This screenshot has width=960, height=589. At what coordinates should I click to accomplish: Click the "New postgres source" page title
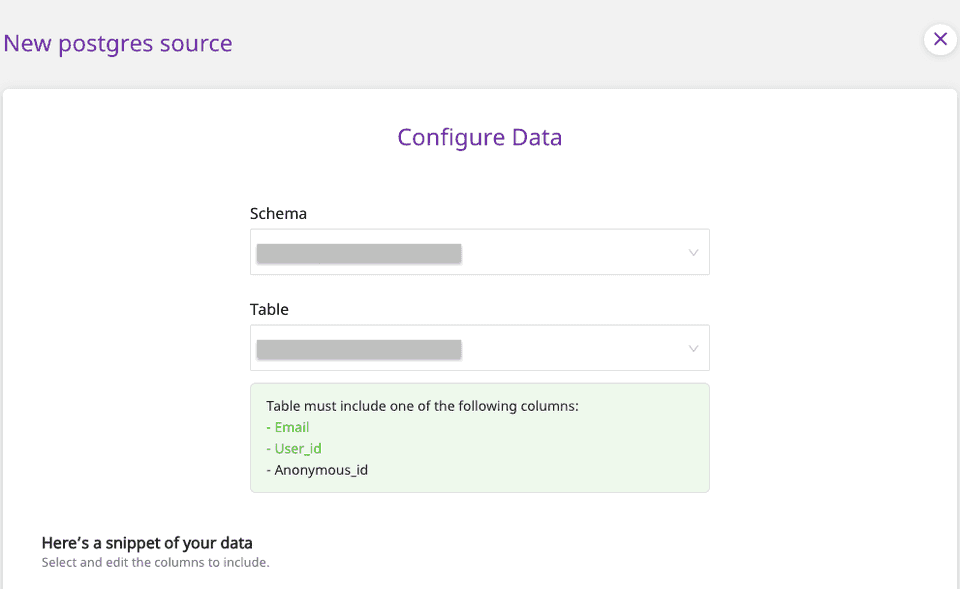118,44
